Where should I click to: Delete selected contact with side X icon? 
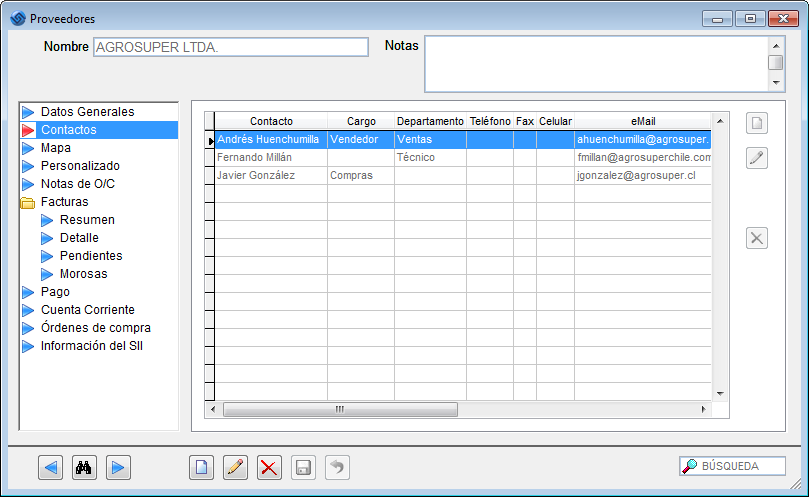[x=757, y=238]
